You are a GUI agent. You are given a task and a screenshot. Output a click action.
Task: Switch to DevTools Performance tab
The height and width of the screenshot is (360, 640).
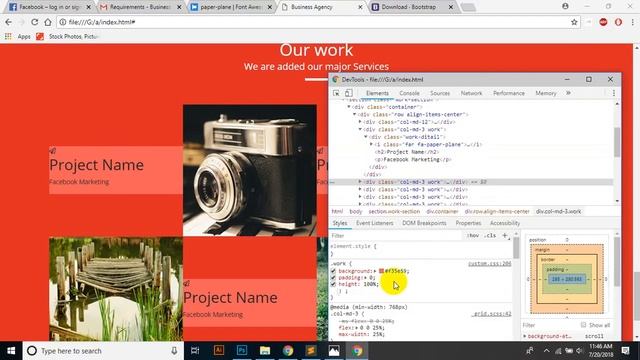pyautogui.click(x=509, y=93)
